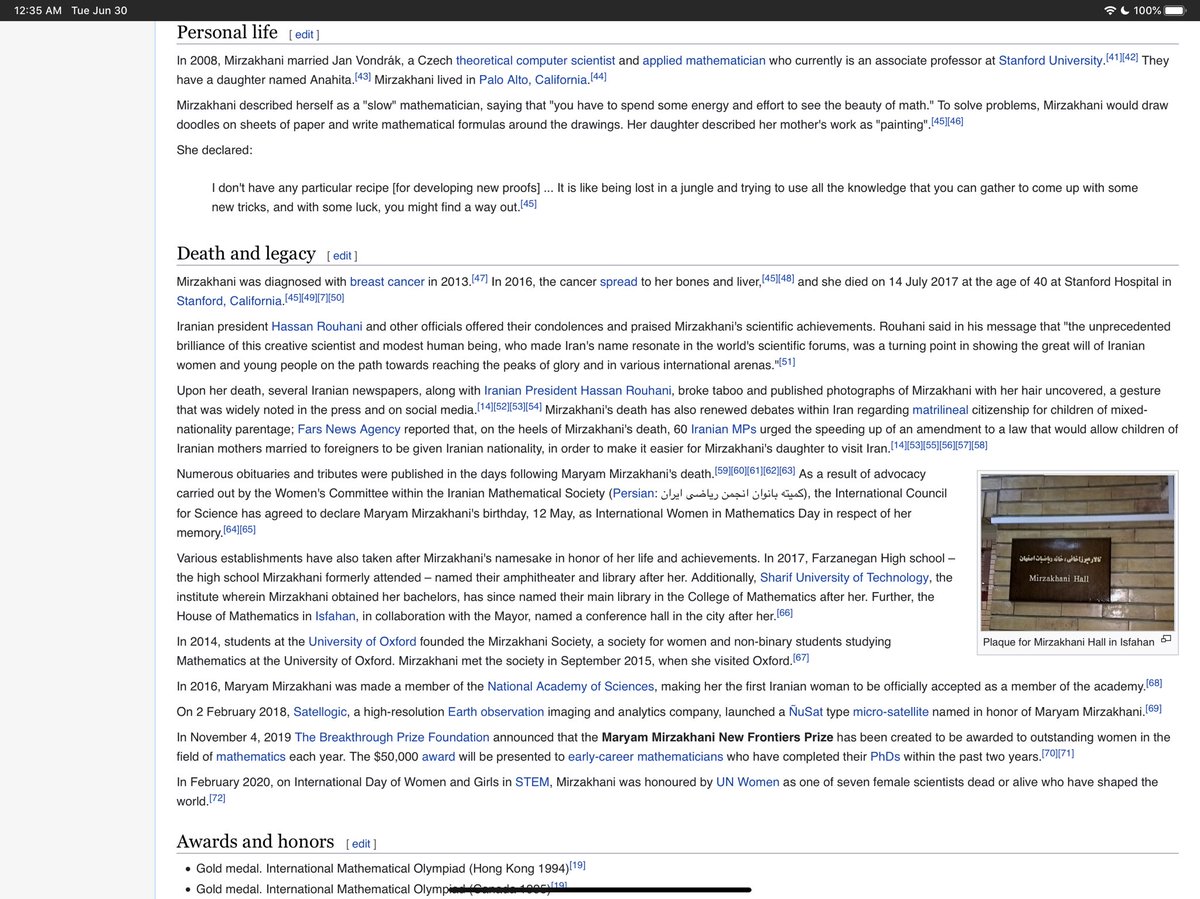Image resolution: width=1200 pixels, height=899 pixels.
Task: Open the applied mathematician link
Action: 704,60
